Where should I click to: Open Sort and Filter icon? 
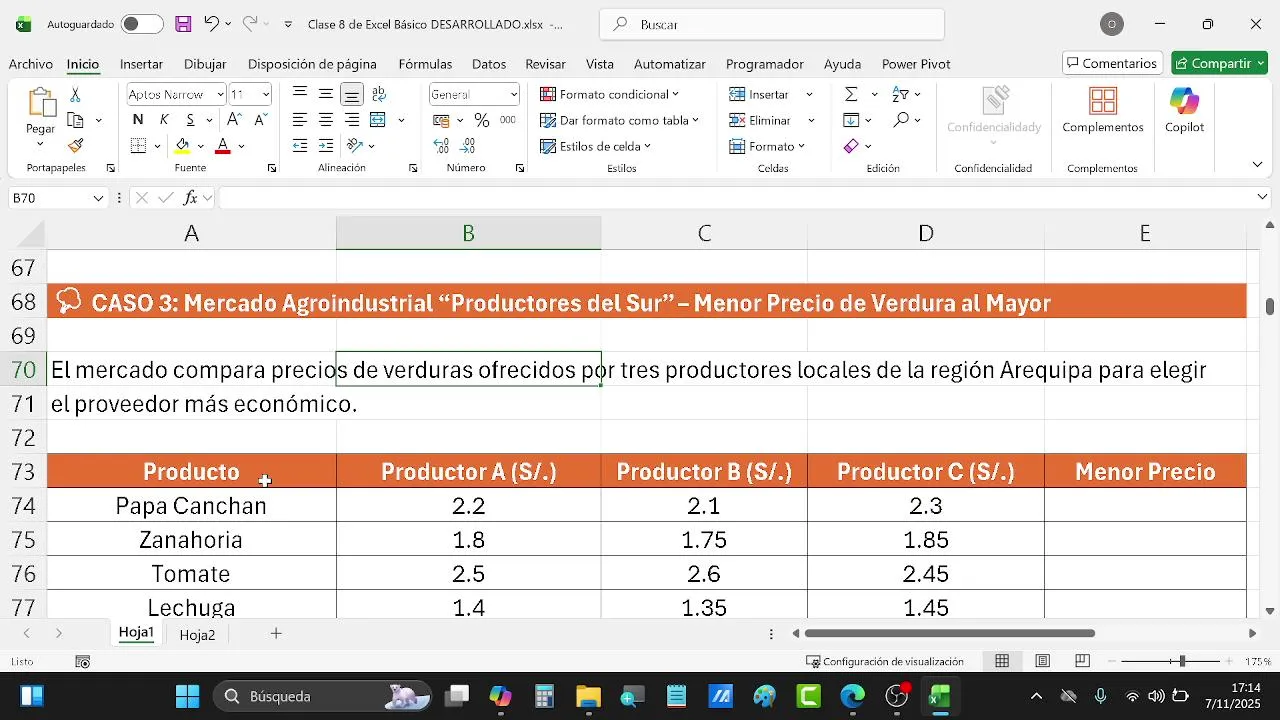(x=900, y=94)
